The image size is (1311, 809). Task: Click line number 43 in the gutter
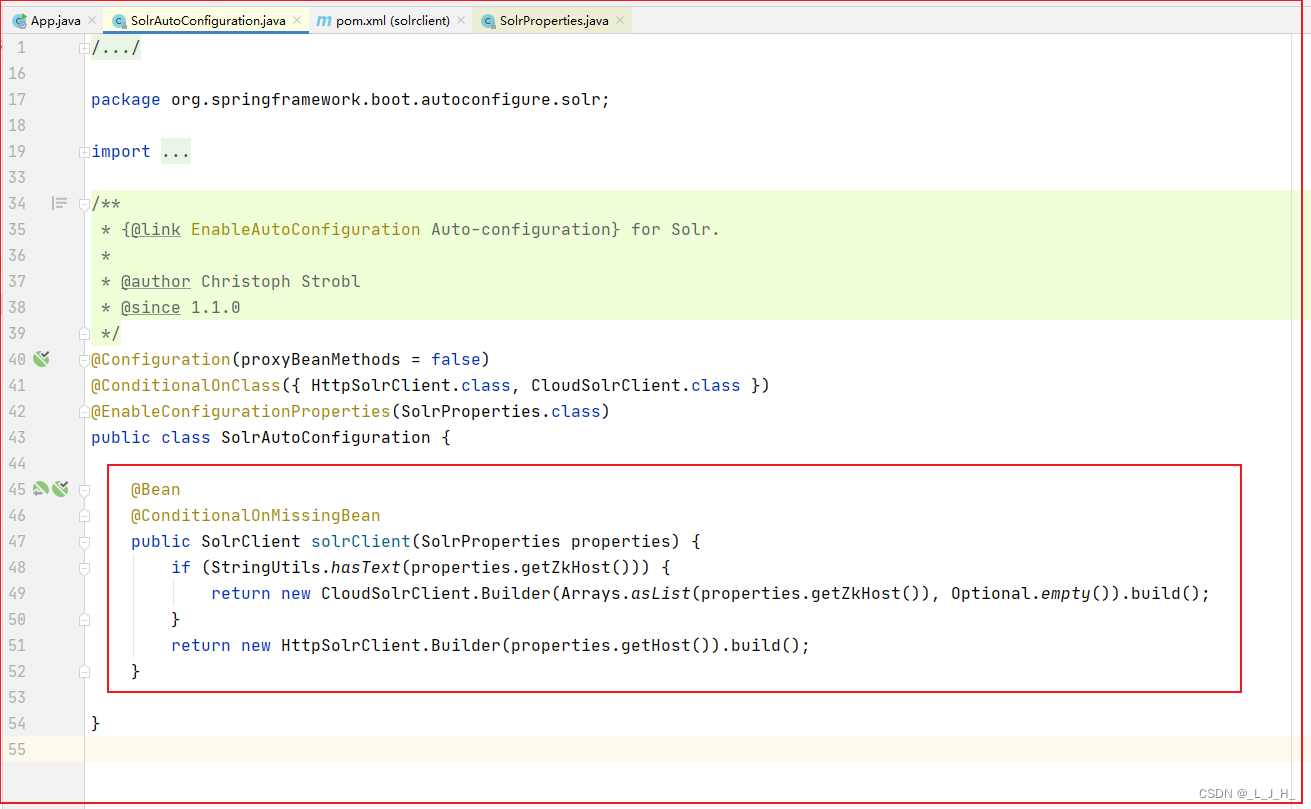tap(16, 437)
